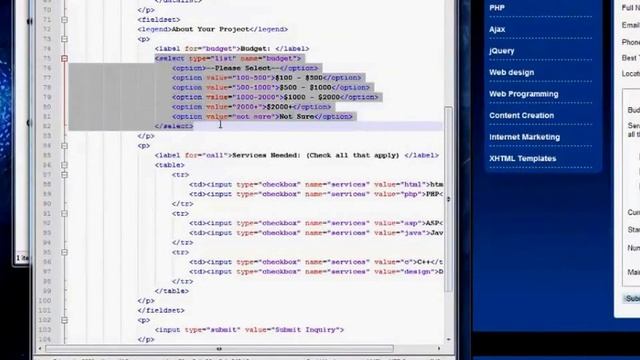This screenshot has height=360, width=640.
Task: Collapse the tr fold marker on line 91
Action: (64, 213)
